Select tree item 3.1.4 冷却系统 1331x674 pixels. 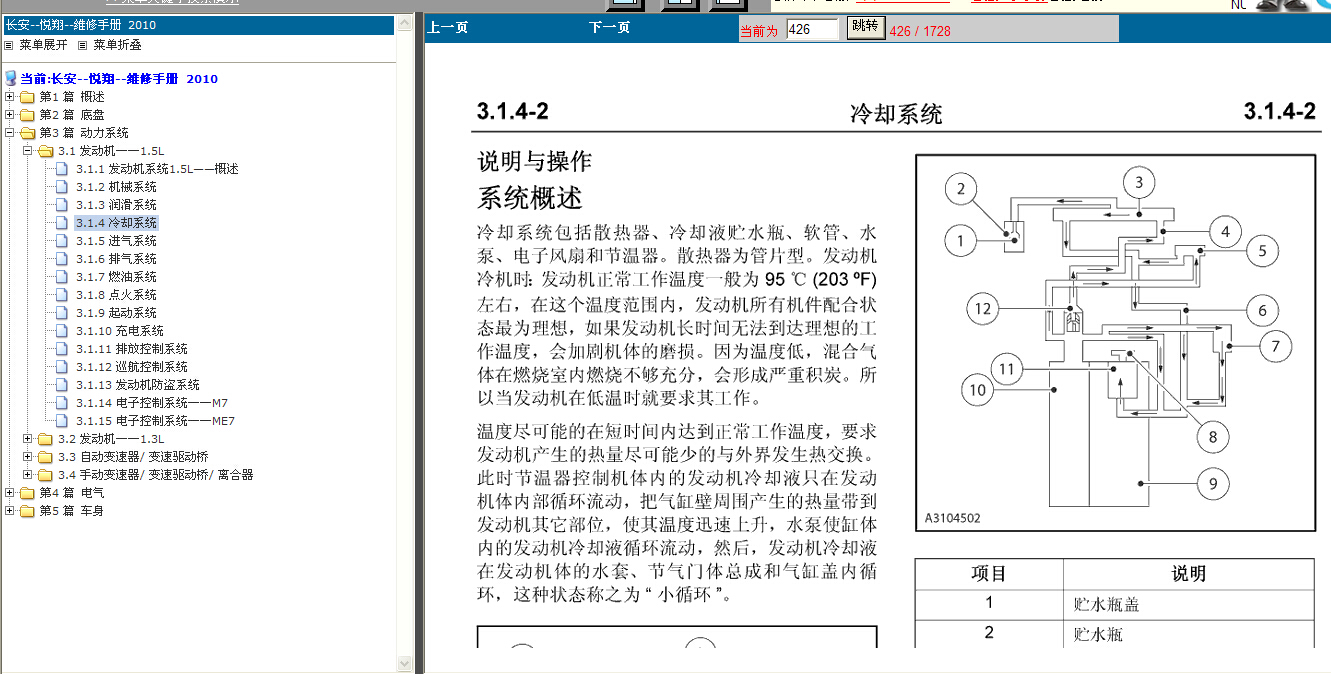(x=116, y=223)
